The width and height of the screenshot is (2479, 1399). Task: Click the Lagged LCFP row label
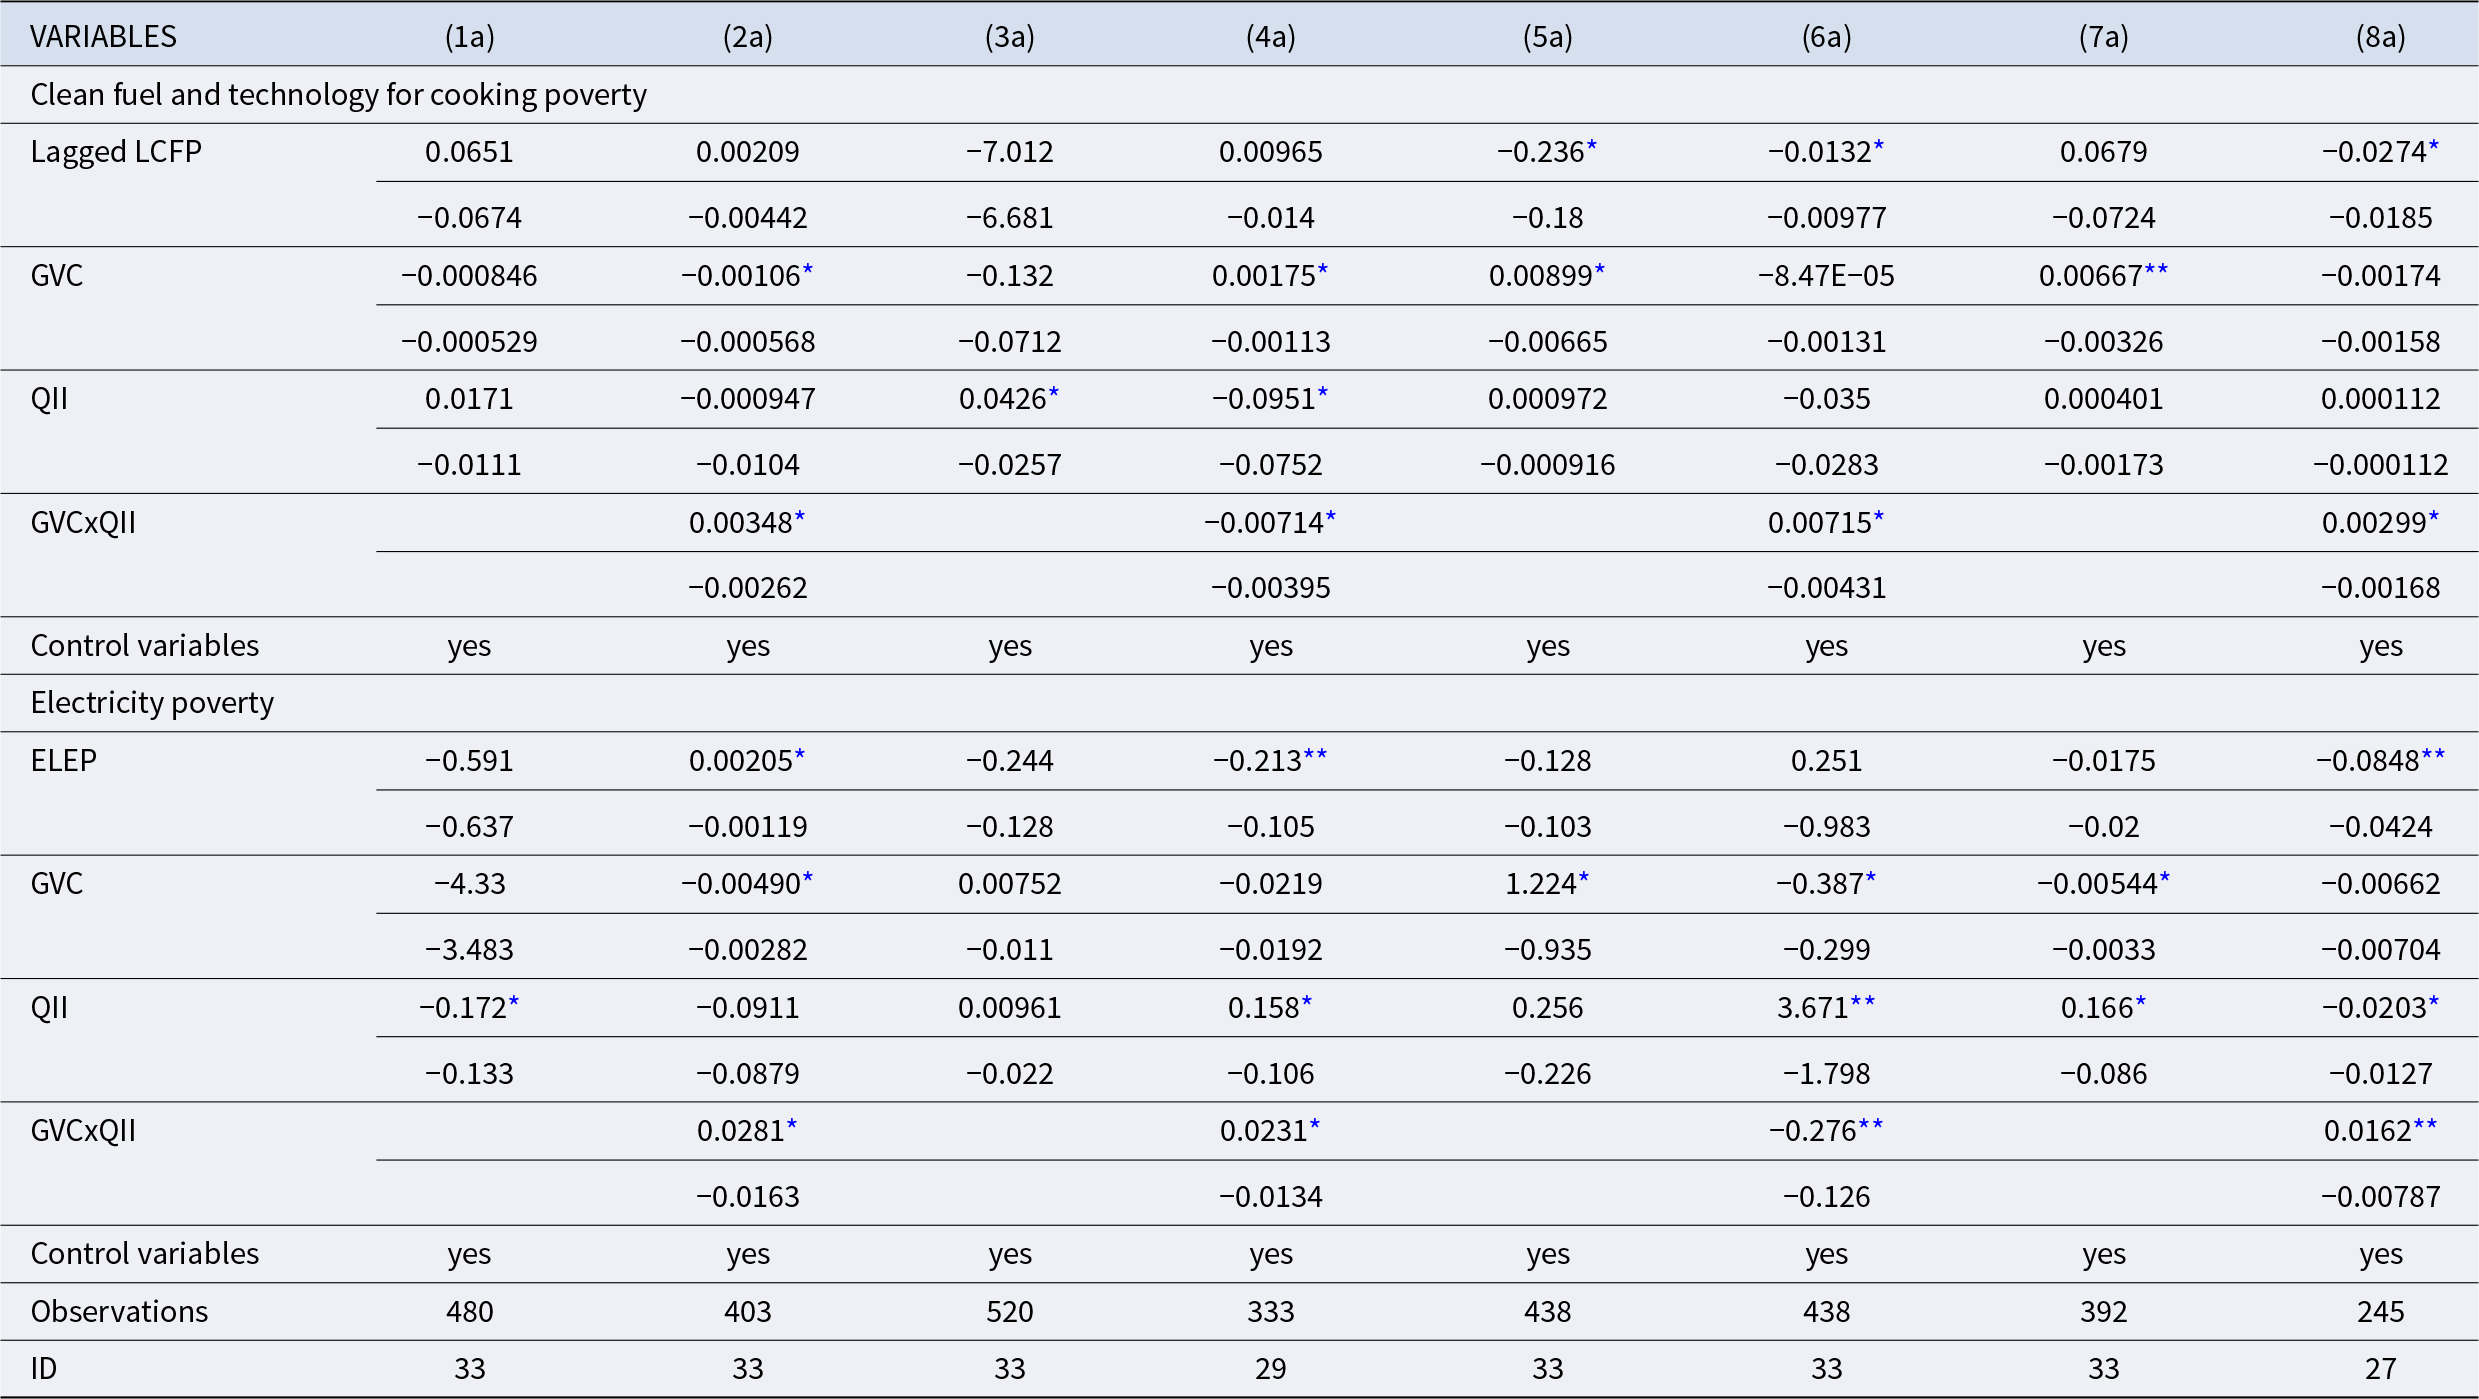pyautogui.click(x=116, y=151)
